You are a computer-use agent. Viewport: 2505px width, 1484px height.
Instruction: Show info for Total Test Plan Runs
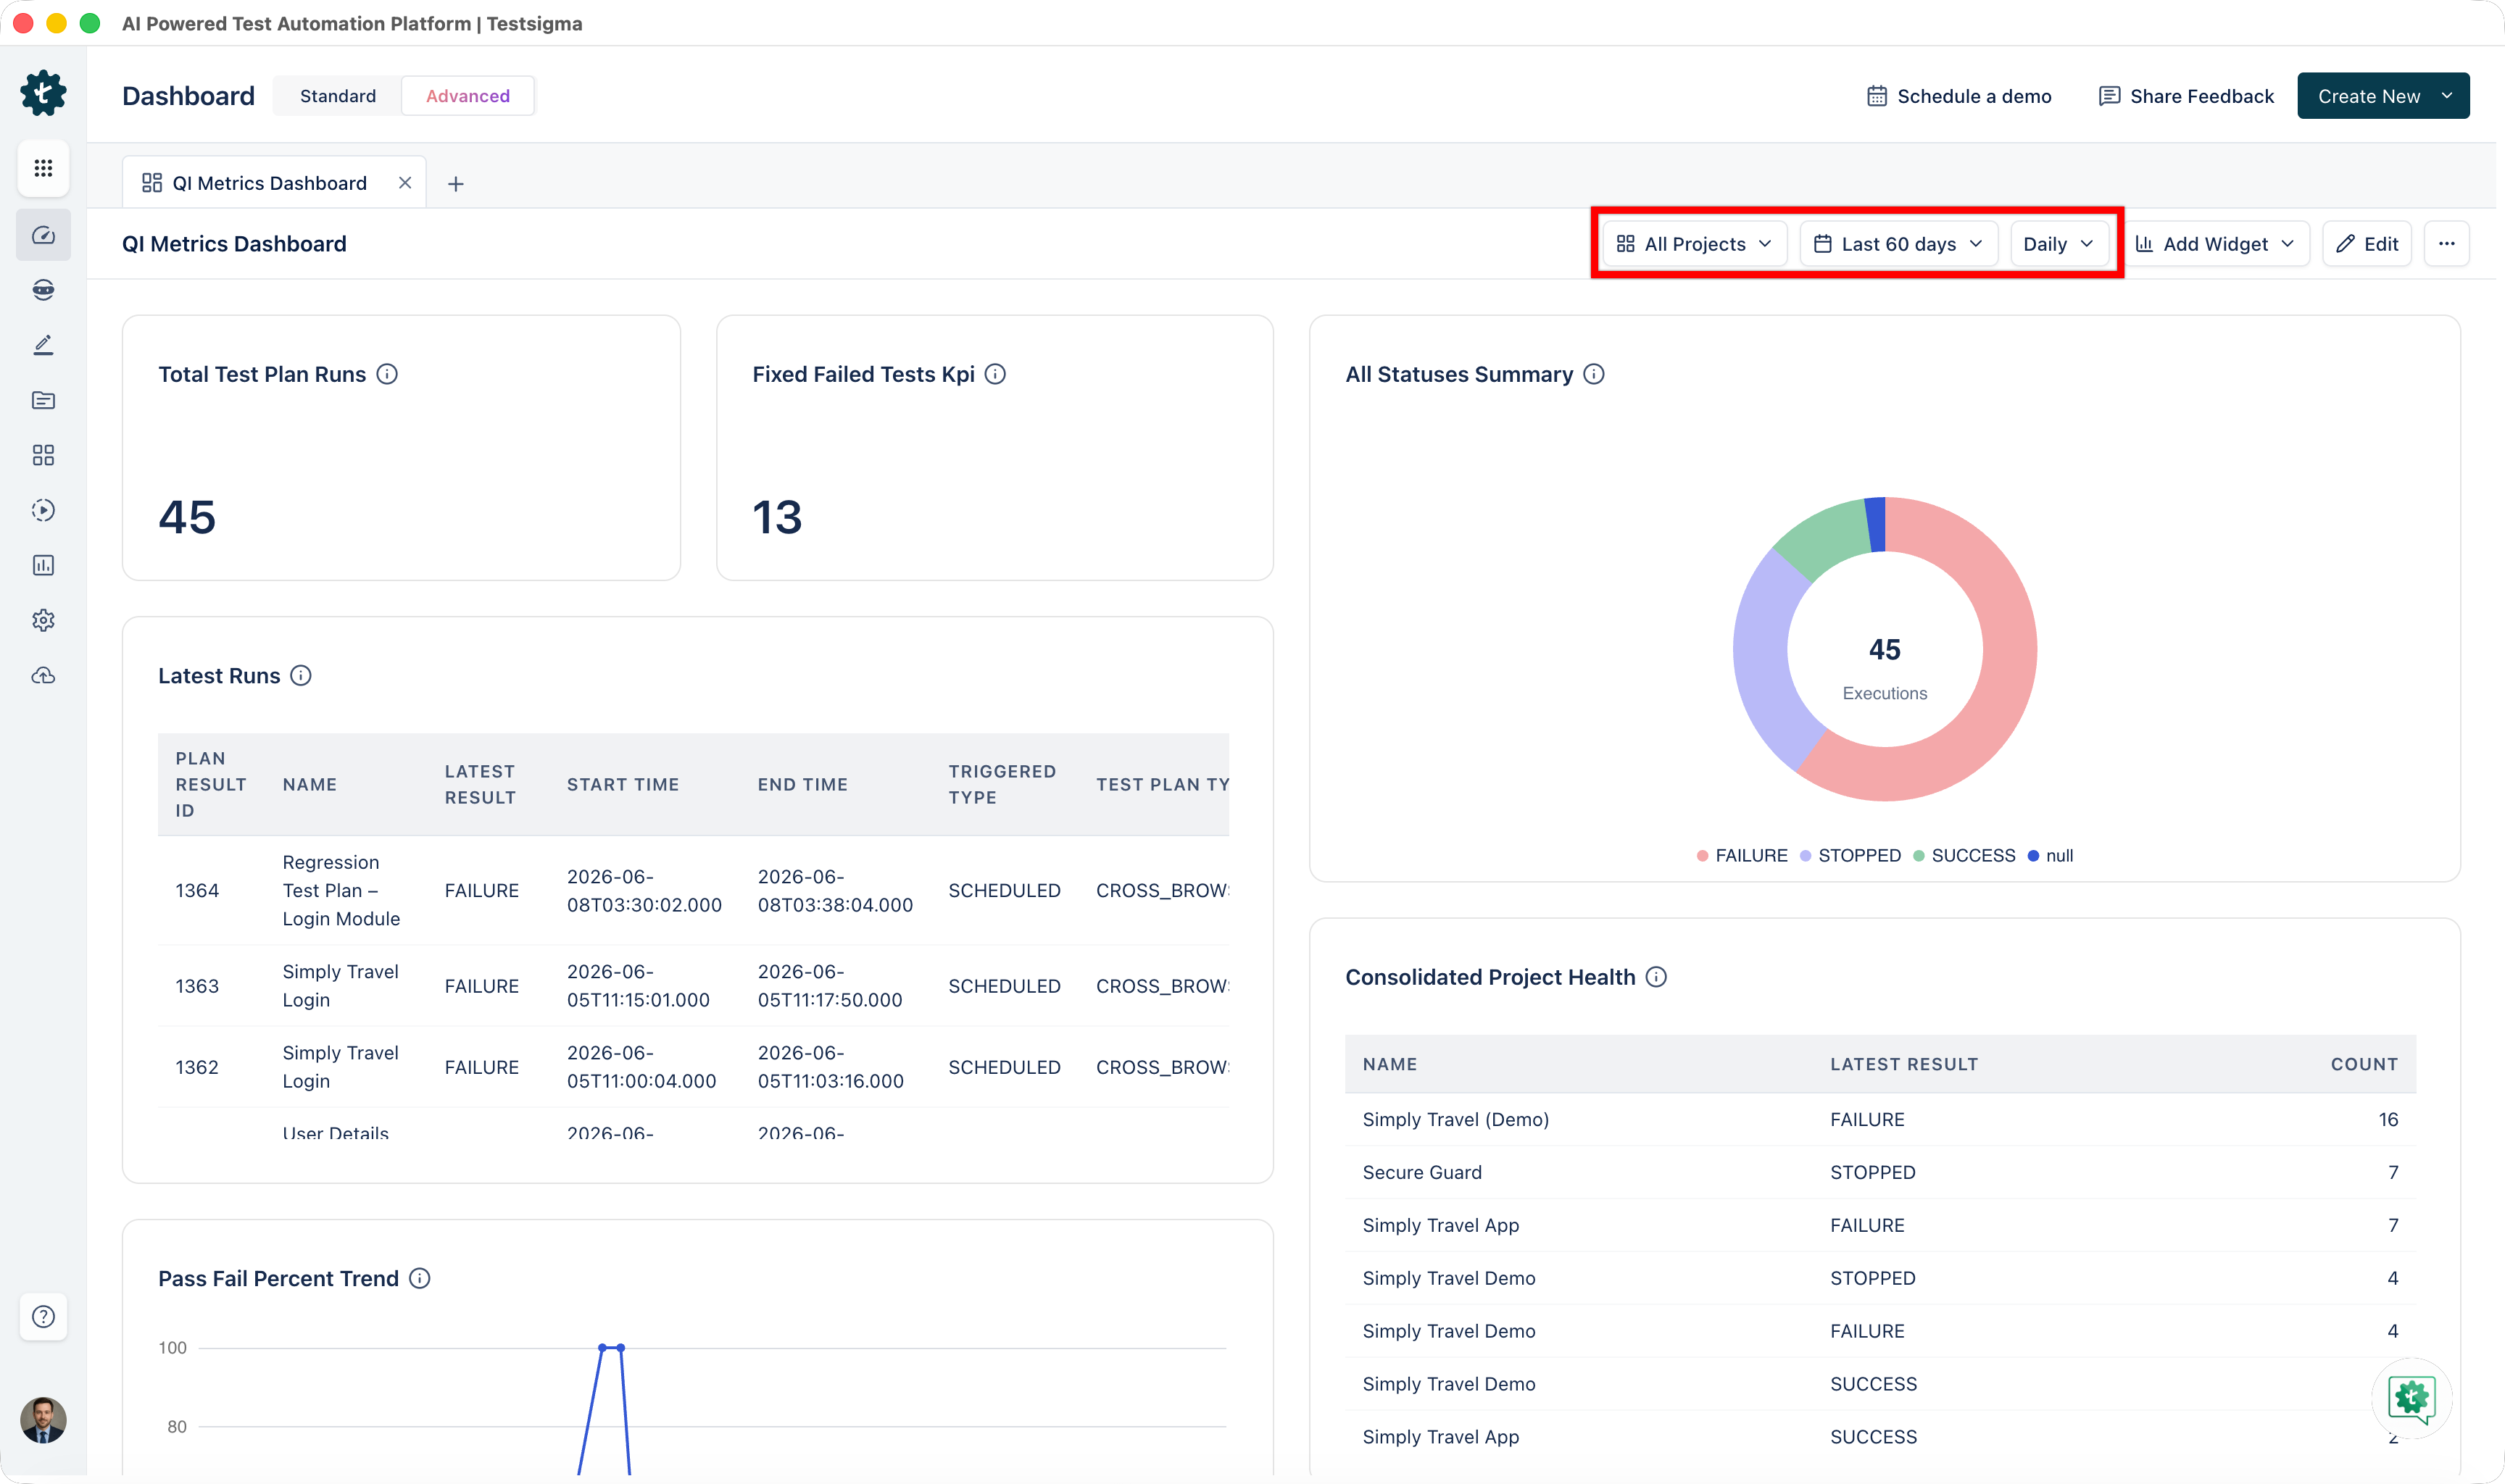click(x=387, y=374)
